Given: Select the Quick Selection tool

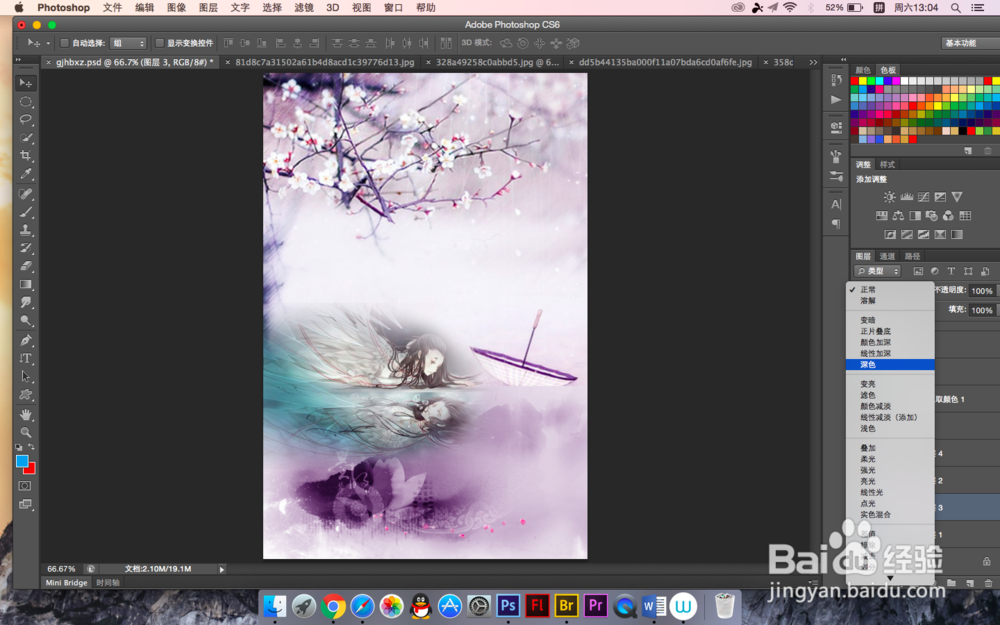Looking at the screenshot, I should pos(26,137).
